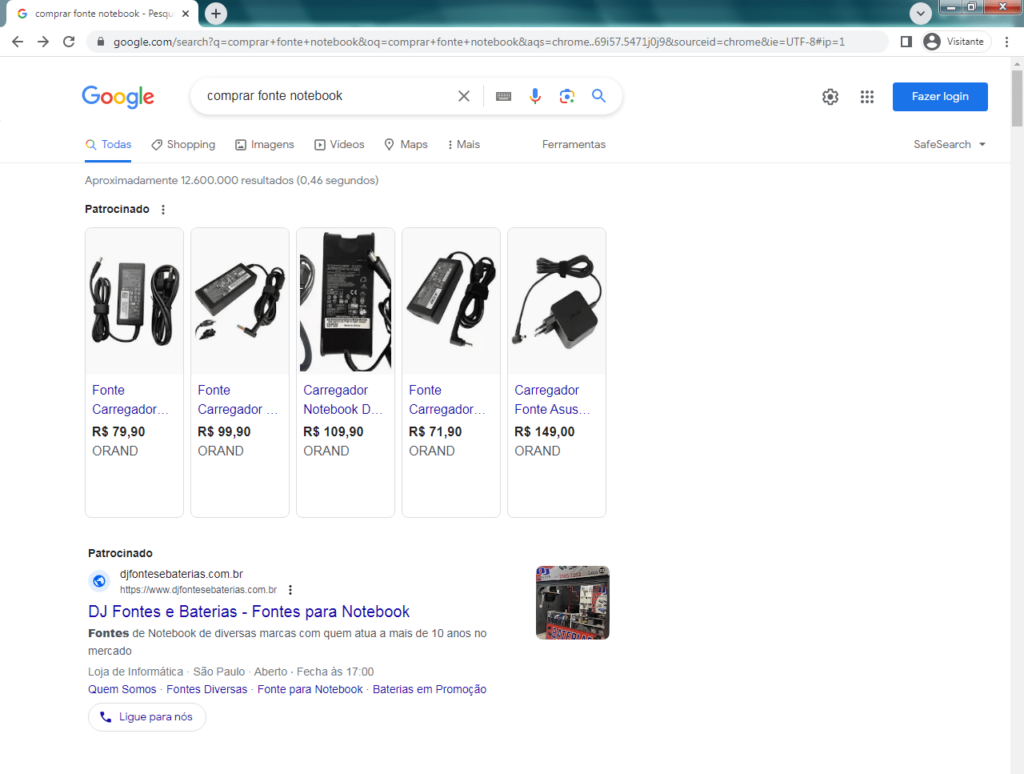Open the Chrome three-dot menu
The height and width of the screenshot is (774, 1024).
point(1006,42)
